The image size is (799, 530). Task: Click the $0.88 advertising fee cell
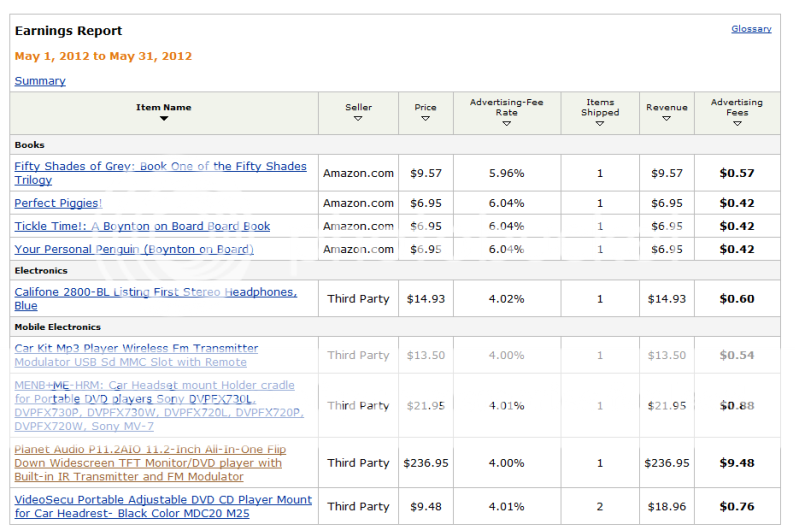click(737, 406)
